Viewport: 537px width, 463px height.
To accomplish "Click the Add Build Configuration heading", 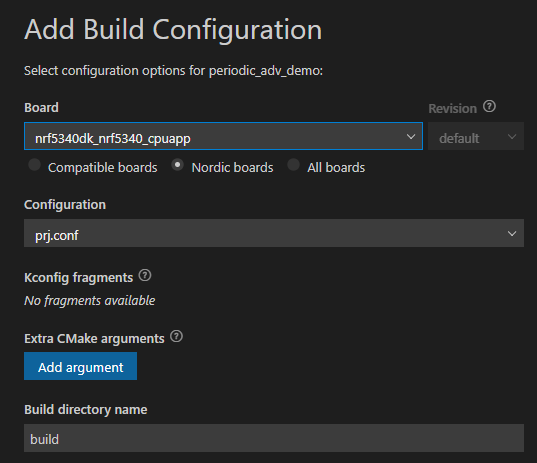I will point(173,30).
